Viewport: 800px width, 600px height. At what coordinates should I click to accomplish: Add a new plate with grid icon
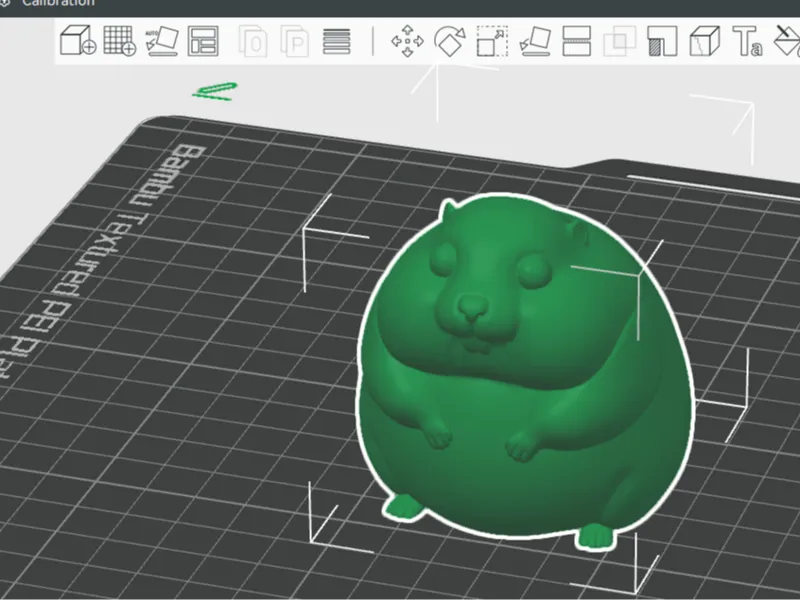[x=119, y=40]
